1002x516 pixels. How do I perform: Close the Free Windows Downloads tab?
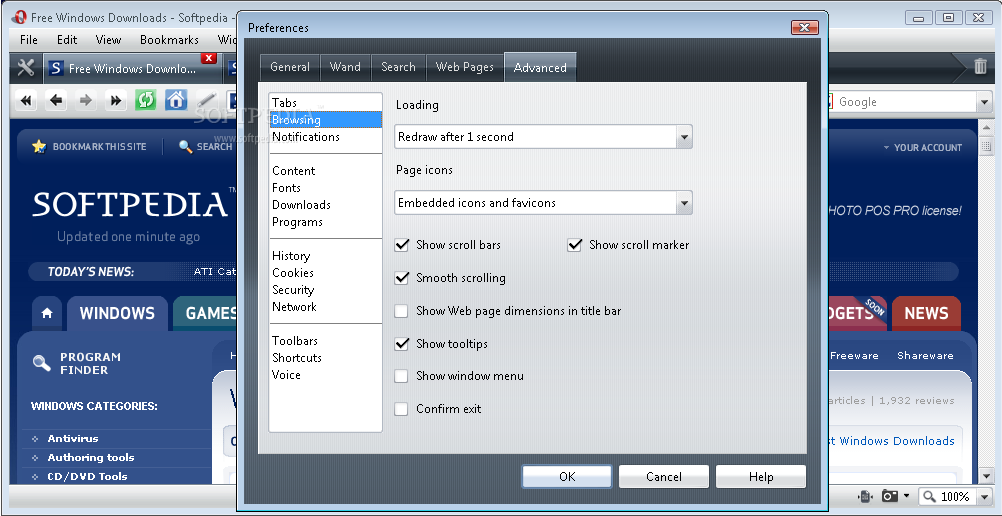point(208,58)
